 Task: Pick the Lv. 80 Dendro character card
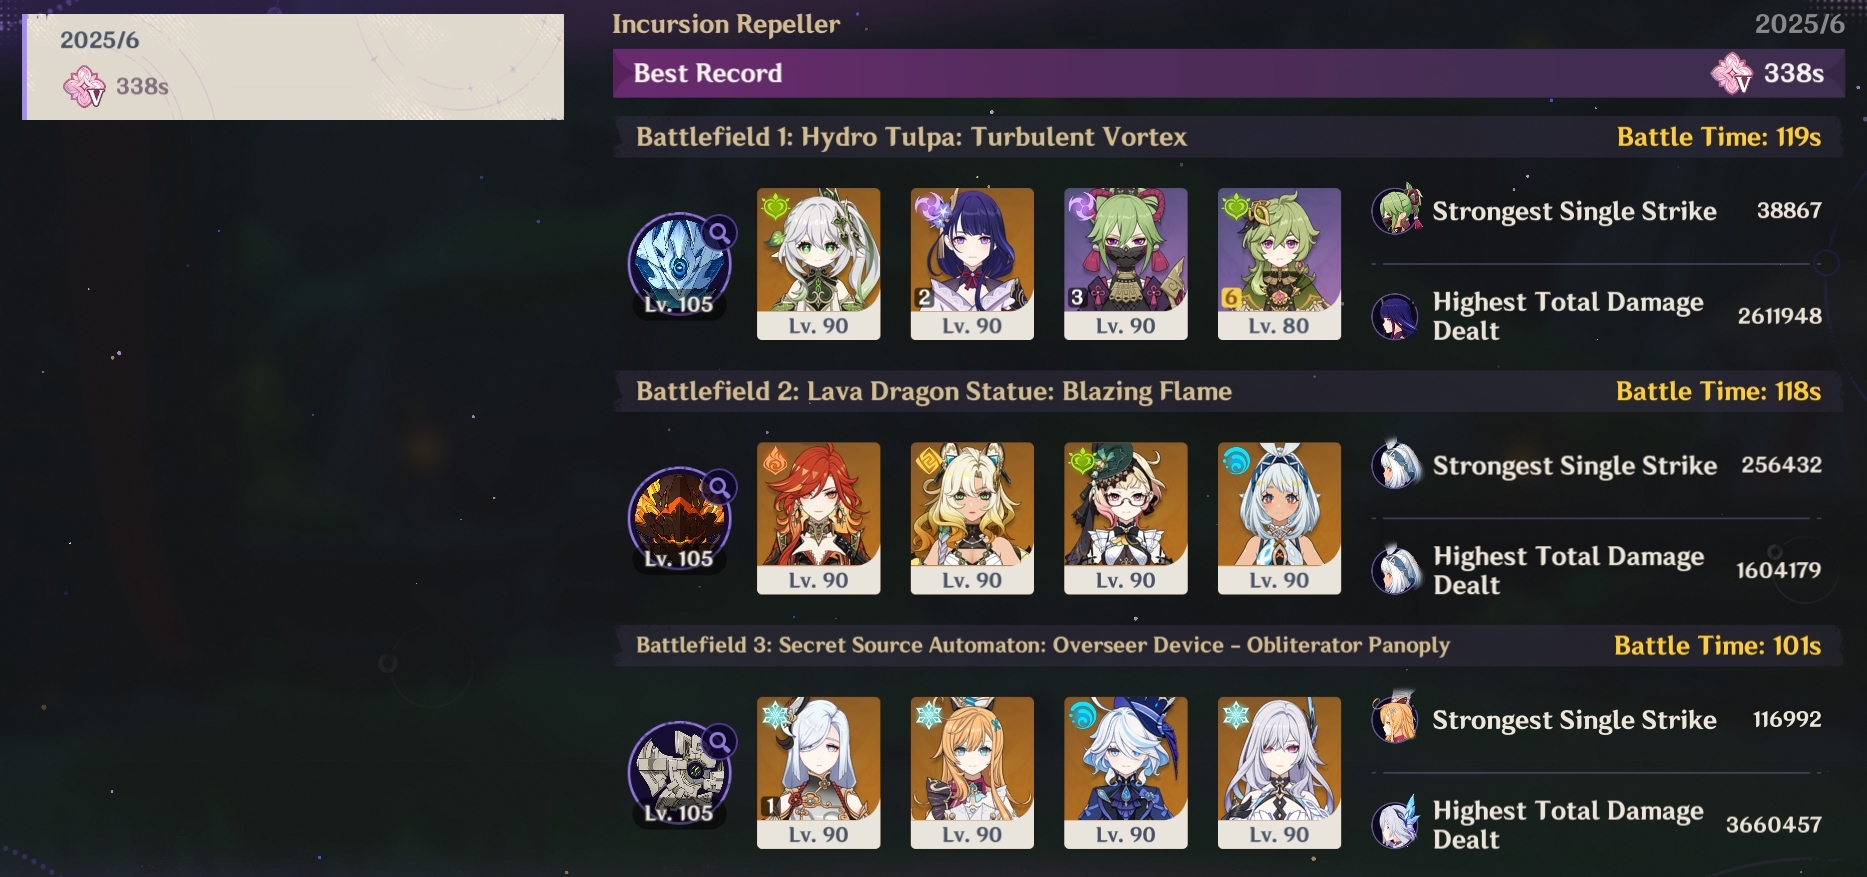[x=1279, y=264]
